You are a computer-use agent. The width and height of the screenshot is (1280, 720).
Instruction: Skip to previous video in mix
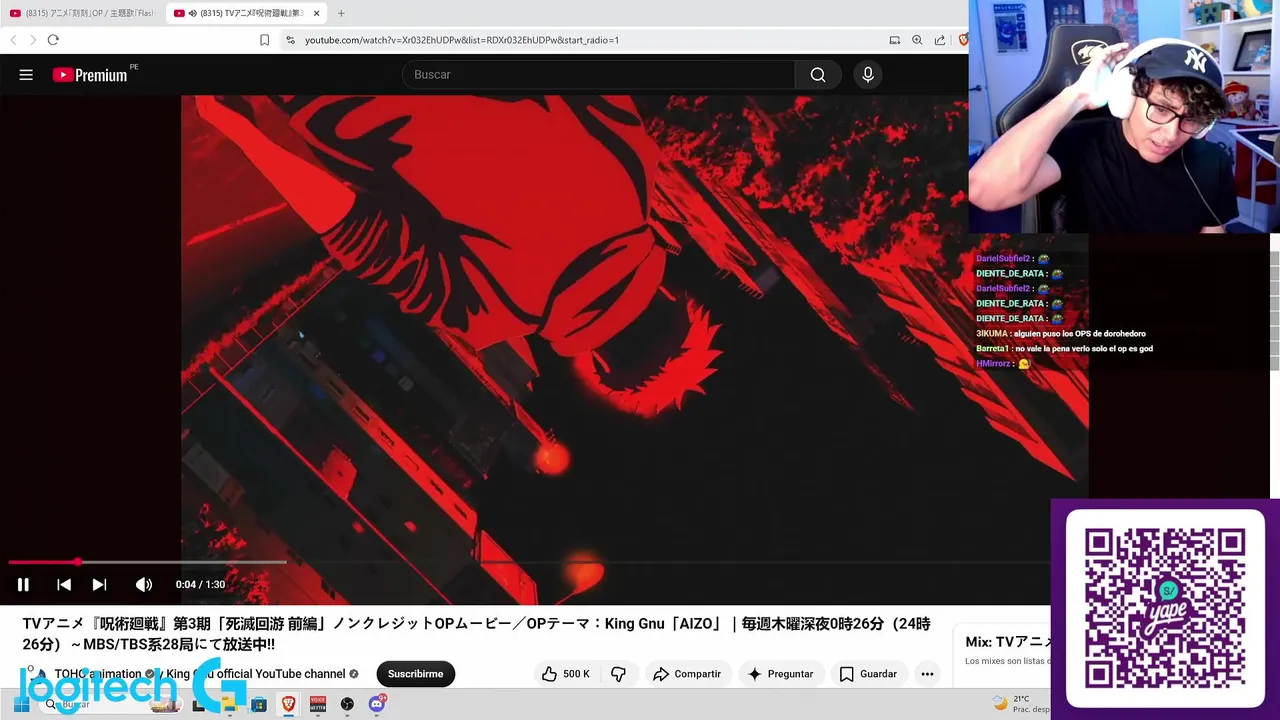point(64,585)
